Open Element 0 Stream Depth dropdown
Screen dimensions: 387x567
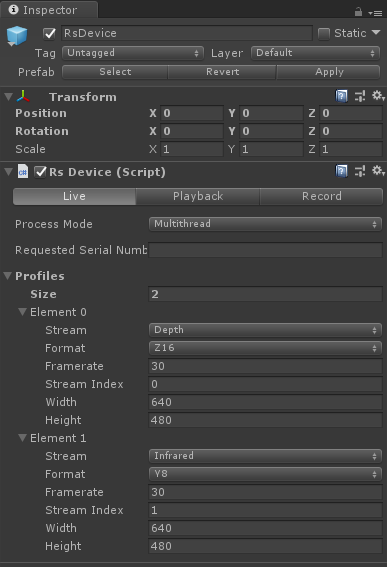[x=265, y=330]
